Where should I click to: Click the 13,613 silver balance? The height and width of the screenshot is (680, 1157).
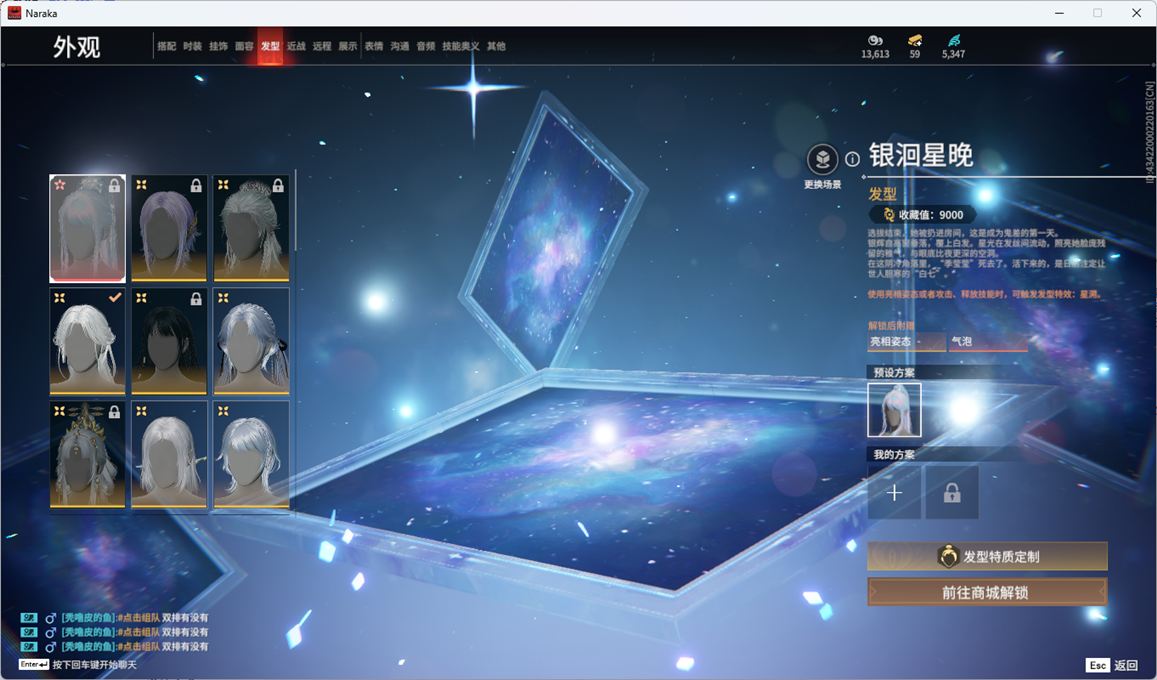(x=875, y=54)
